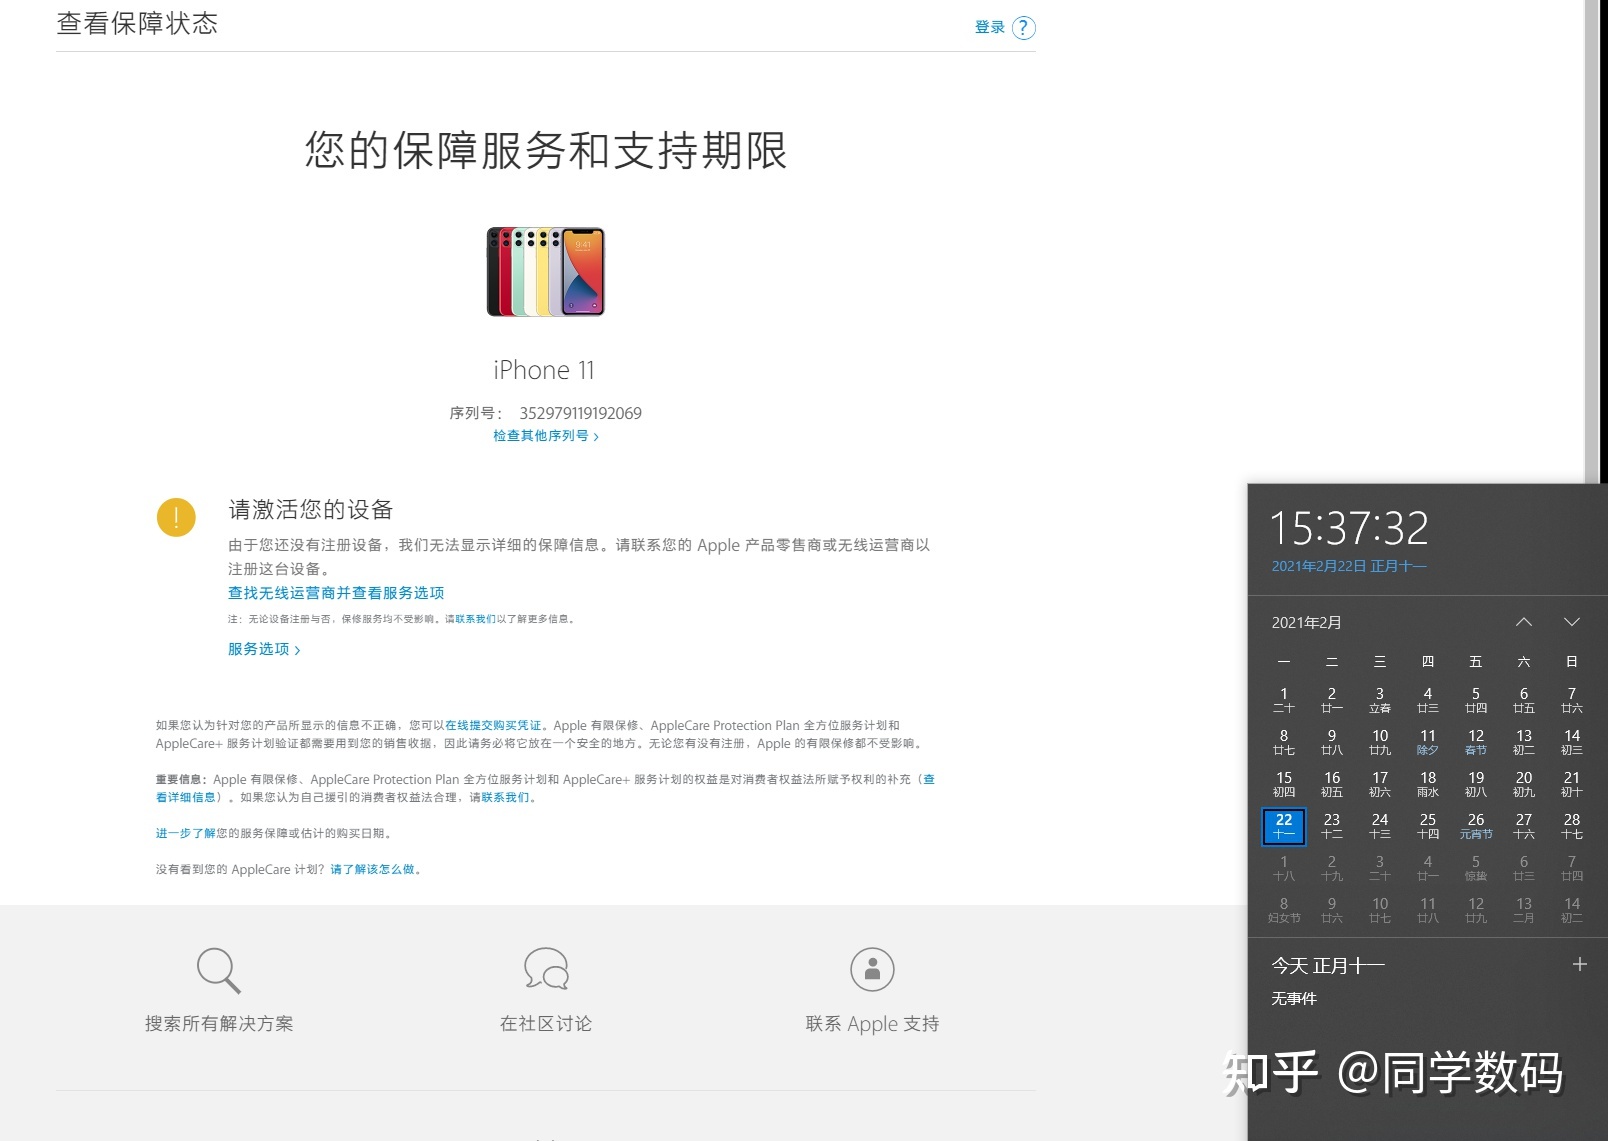This screenshot has width=1608, height=1141.
Task: Click 请了解该怎么做 link
Action: click(x=373, y=869)
